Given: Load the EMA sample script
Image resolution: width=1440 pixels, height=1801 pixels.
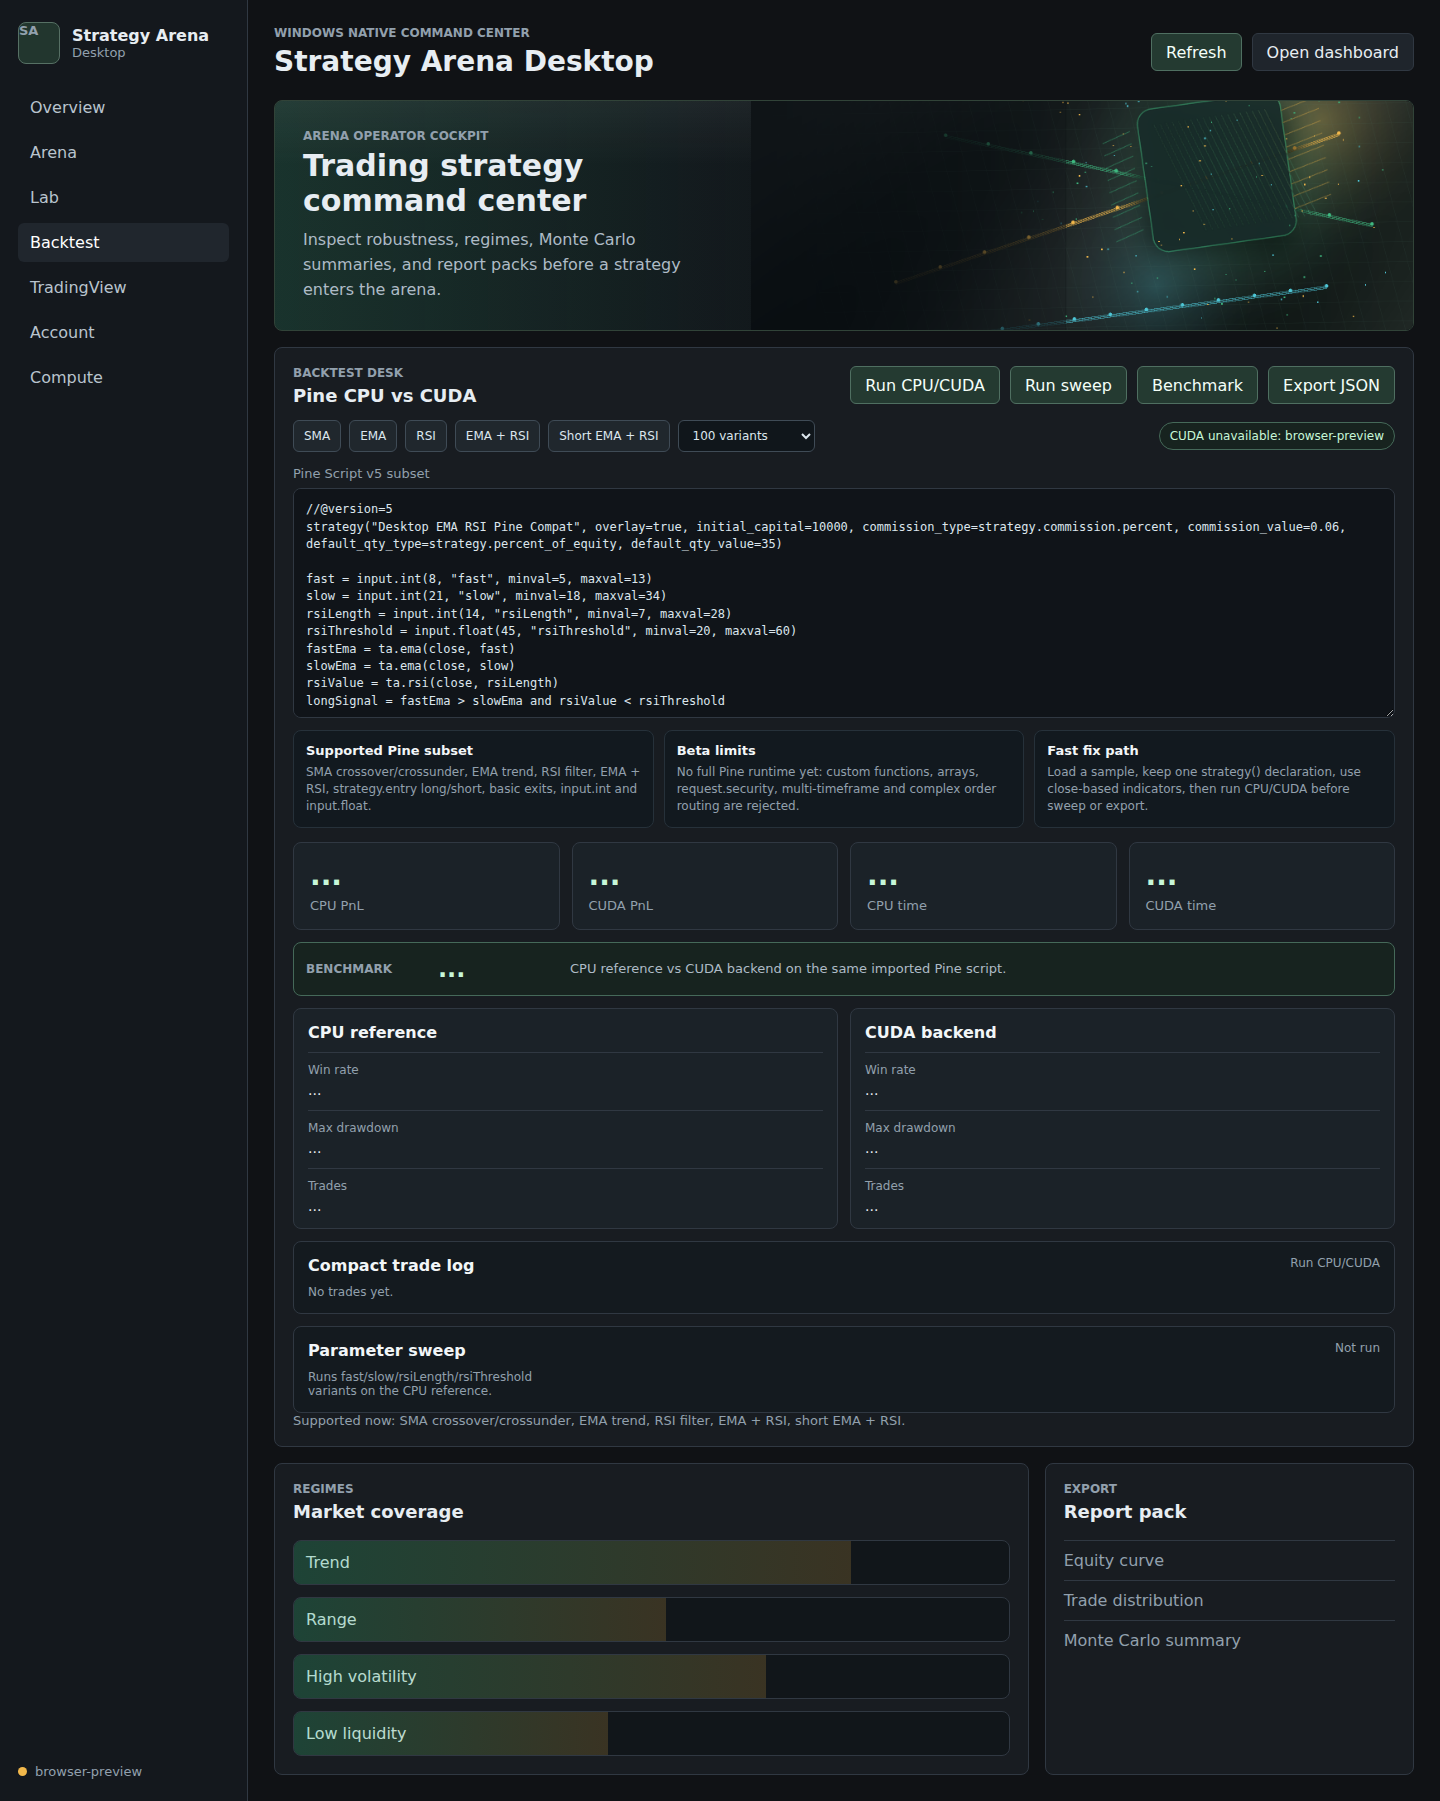Looking at the screenshot, I should point(373,436).
